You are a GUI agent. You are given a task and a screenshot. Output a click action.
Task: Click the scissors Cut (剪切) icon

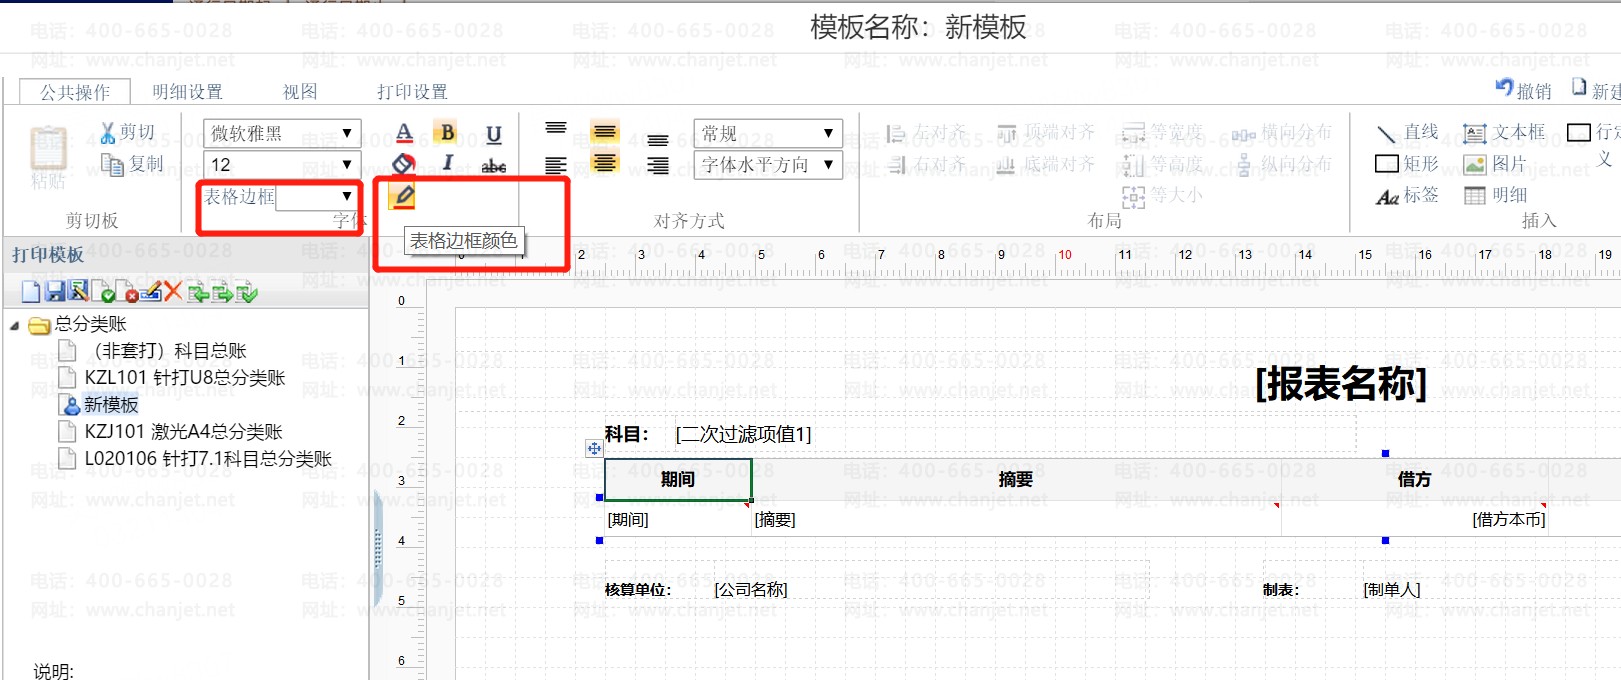coord(108,132)
